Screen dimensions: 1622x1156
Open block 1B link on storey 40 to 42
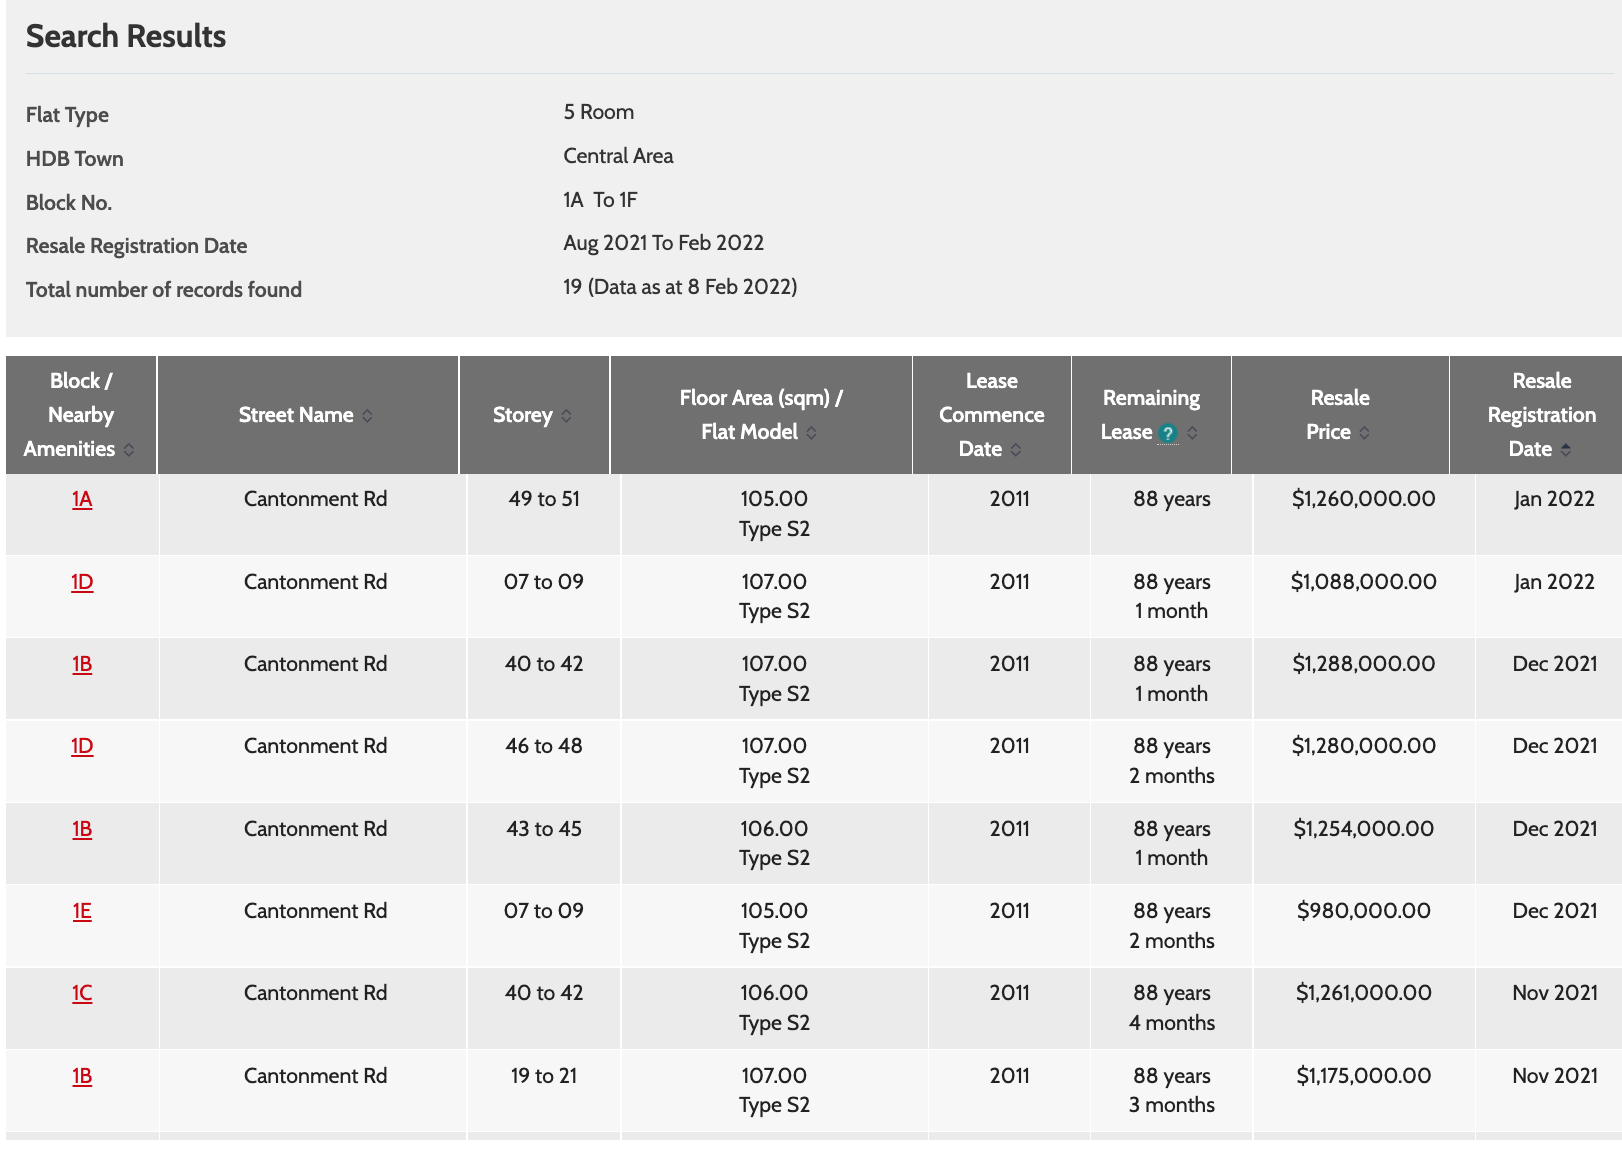tap(82, 664)
